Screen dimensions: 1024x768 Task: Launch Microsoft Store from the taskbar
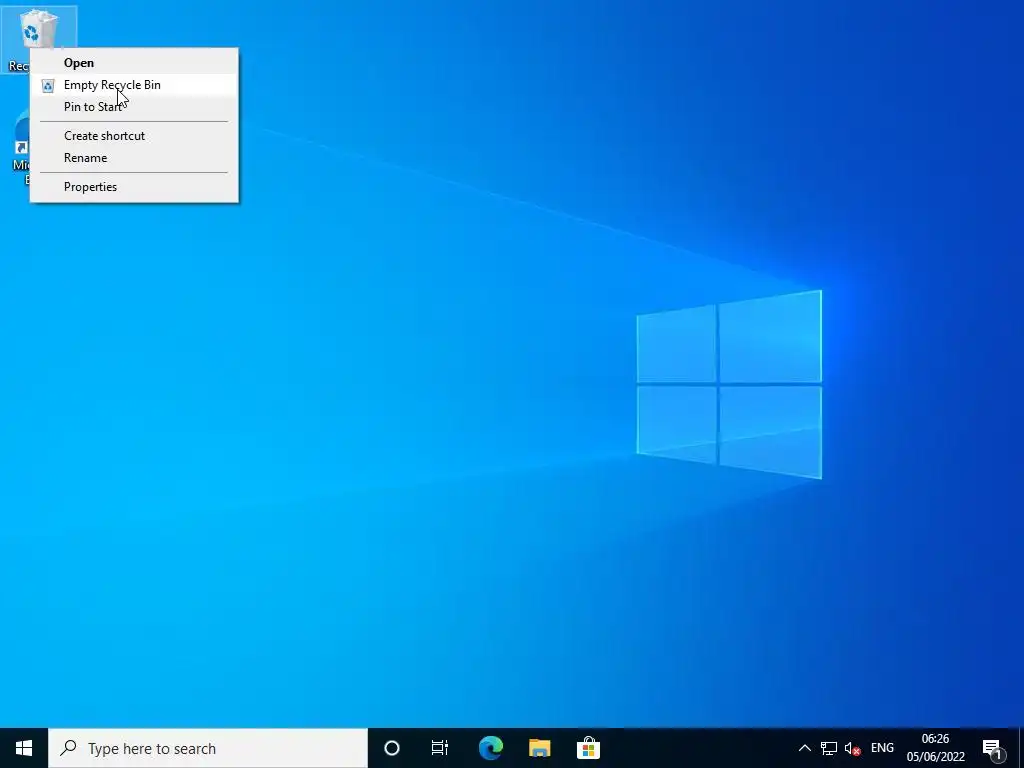pyautogui.click(x=588, y=748)
